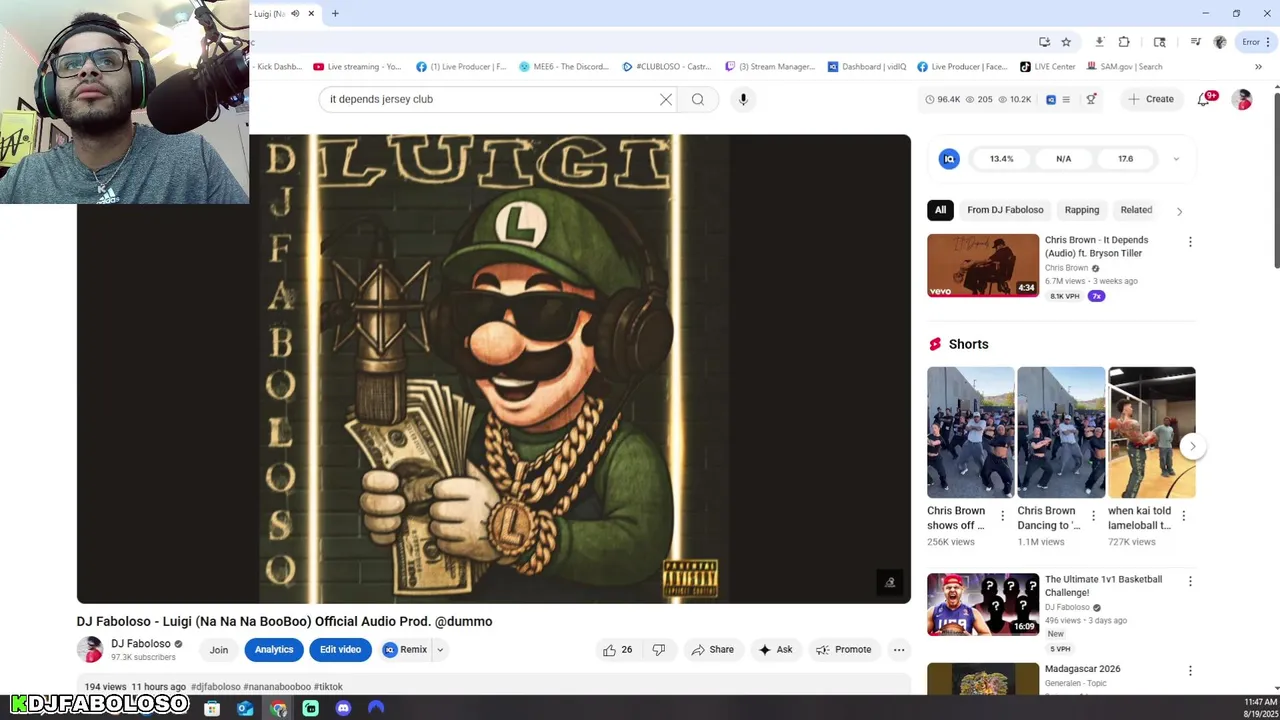
Task: Click the vidIQ trophy icon
Action: coord(1091,99)
